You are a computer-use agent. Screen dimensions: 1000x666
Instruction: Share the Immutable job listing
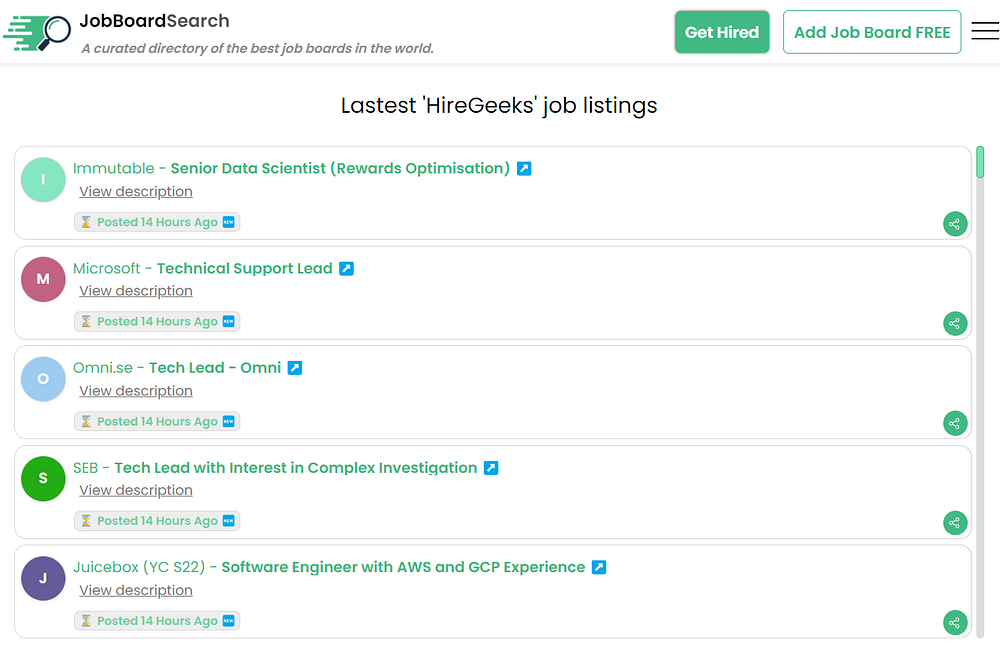click(x=955, y=224)
